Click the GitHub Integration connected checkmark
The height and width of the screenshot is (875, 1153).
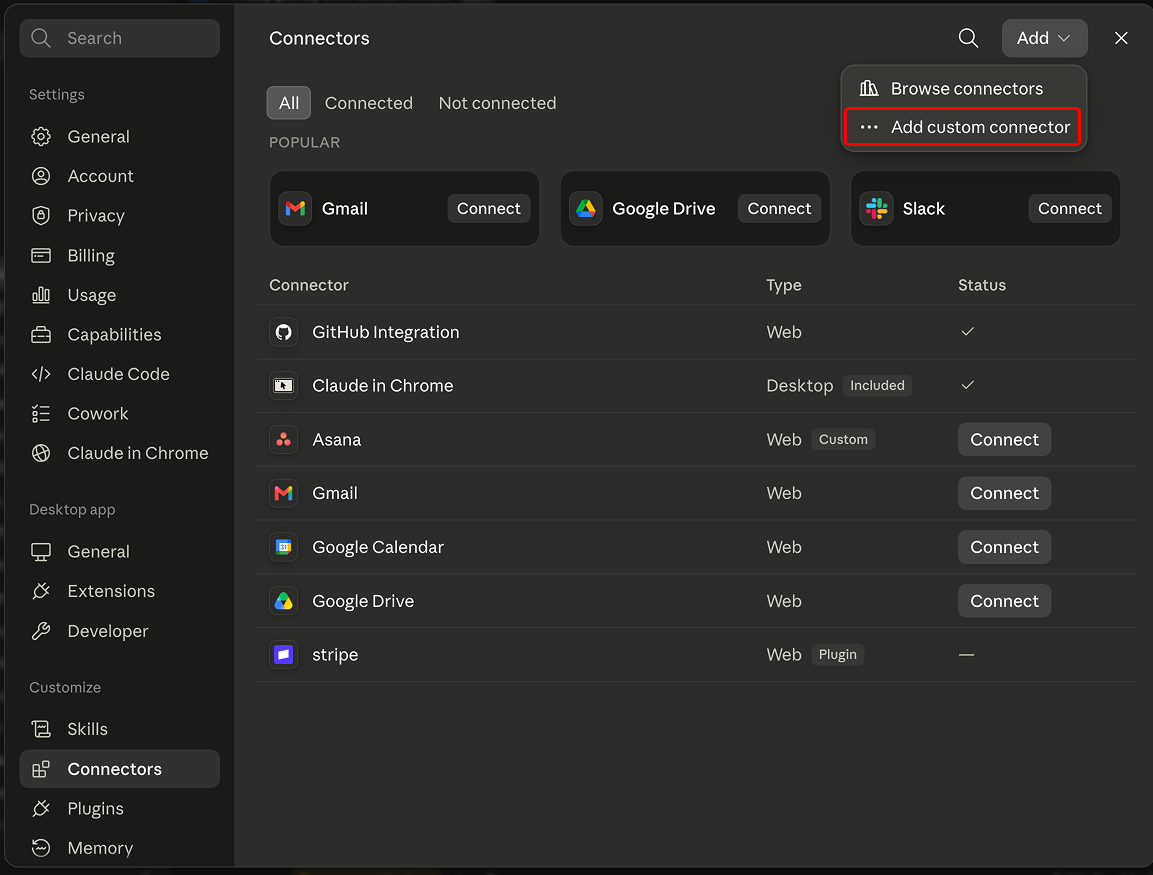[x=968, y=332]
